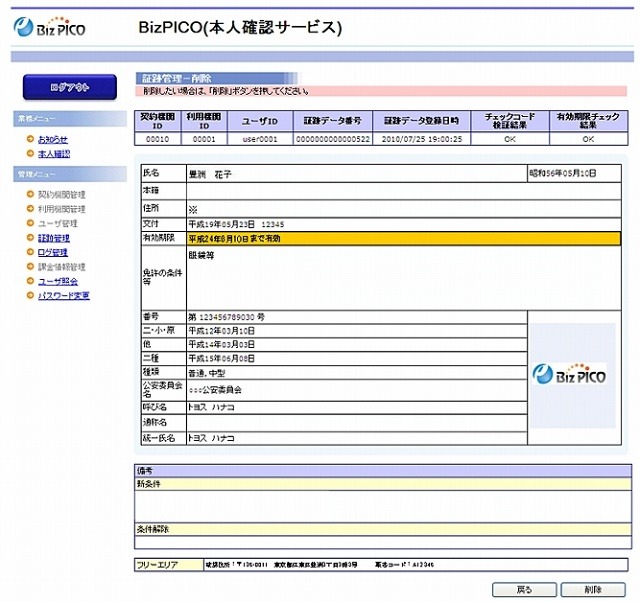The image size is (640, 603).
Task: Click the BizPICO(本人確認サービス) page title
Action: pos(240,27)
